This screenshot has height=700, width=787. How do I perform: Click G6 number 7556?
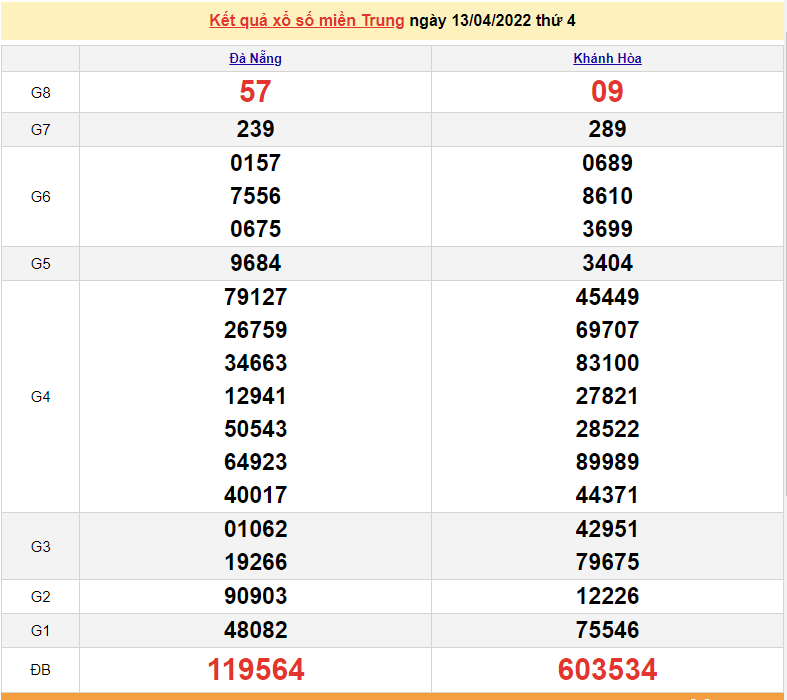pyautogui.click(x=255, y=196)
